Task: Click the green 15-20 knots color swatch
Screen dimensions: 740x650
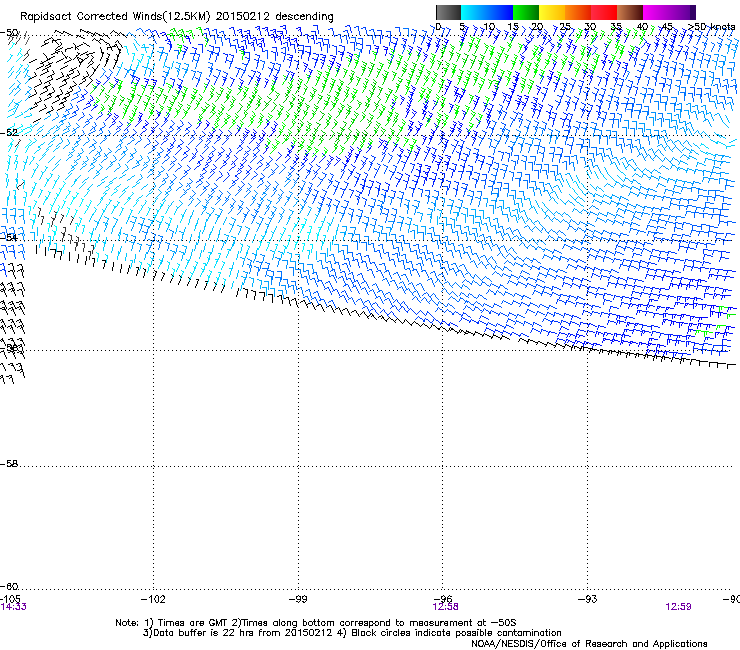Action: coord(526,12)
